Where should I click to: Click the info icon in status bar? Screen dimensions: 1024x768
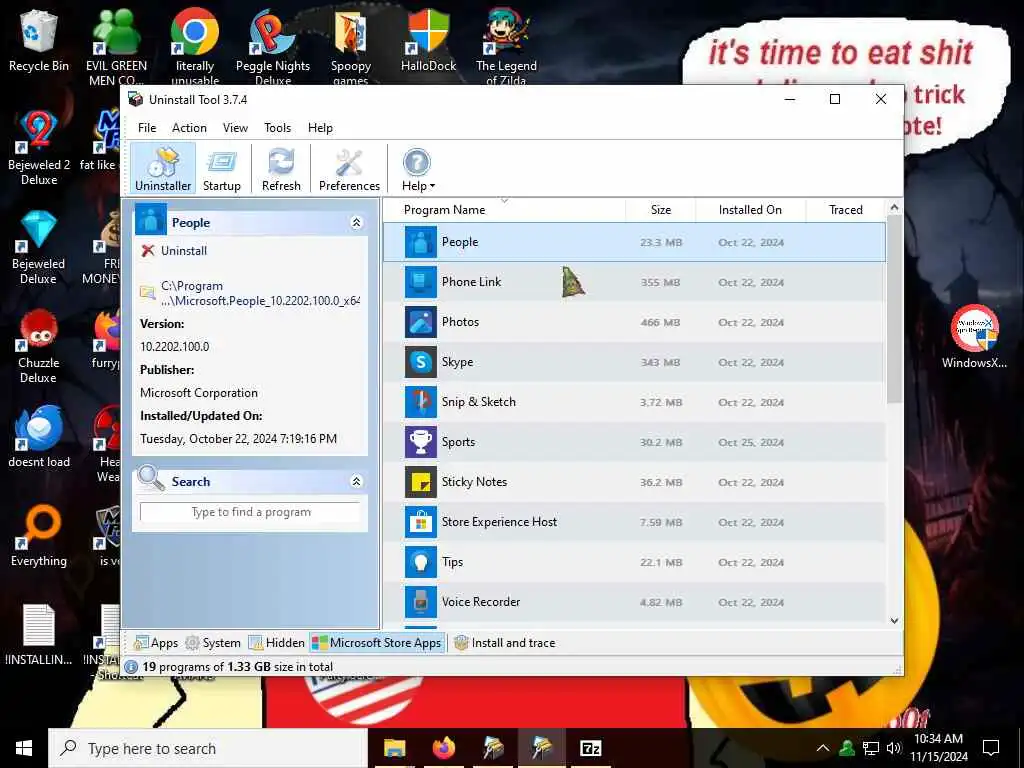[x=131, y=667]
